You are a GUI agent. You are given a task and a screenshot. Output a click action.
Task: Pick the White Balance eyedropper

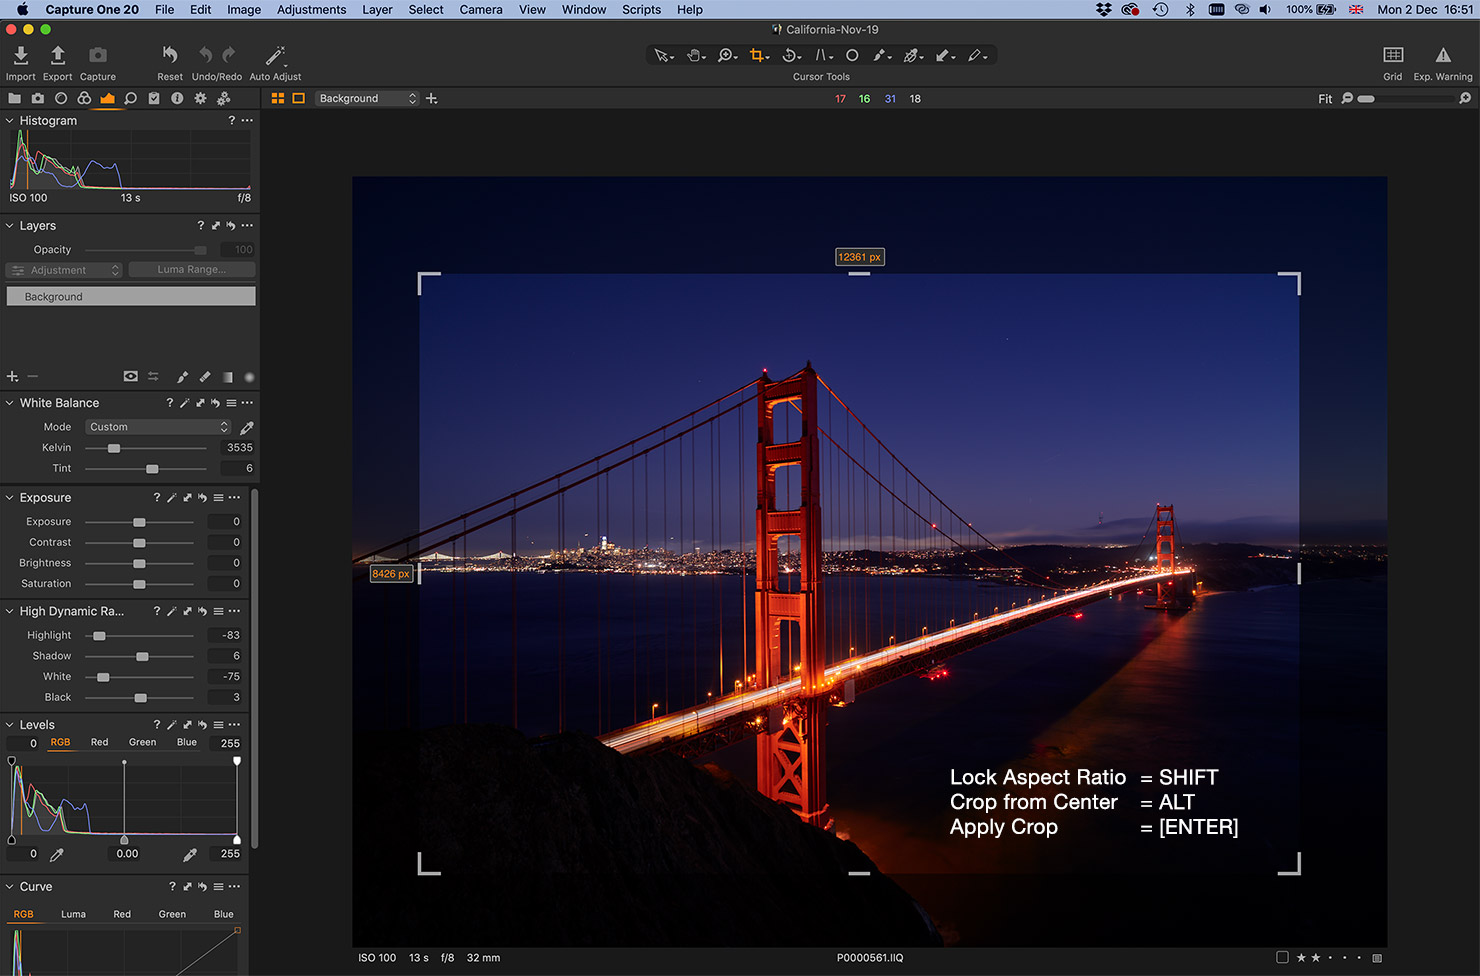(247, 427)
